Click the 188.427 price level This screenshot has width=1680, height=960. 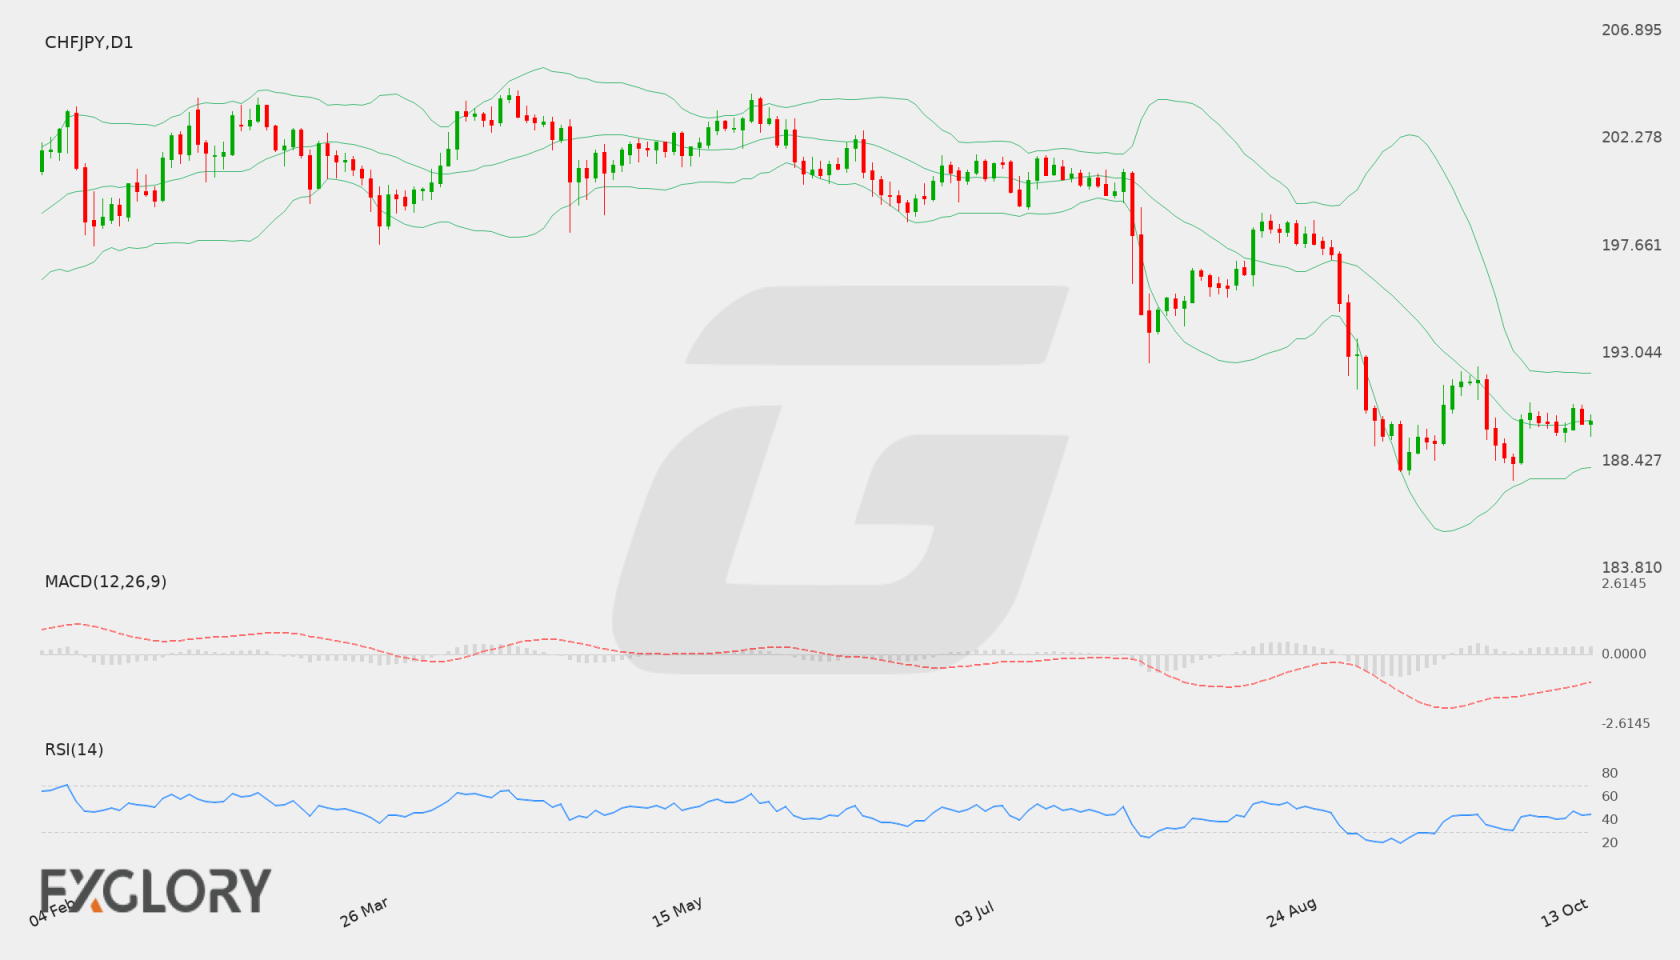point(1631,460)
